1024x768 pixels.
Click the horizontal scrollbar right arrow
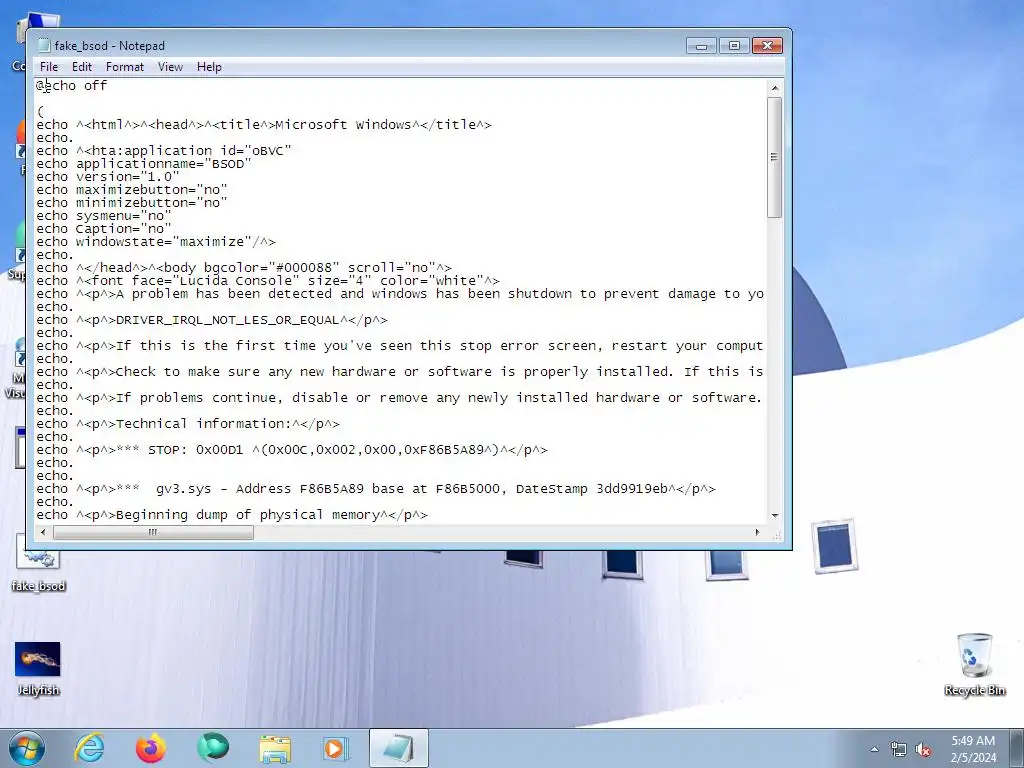click(758, 532)
